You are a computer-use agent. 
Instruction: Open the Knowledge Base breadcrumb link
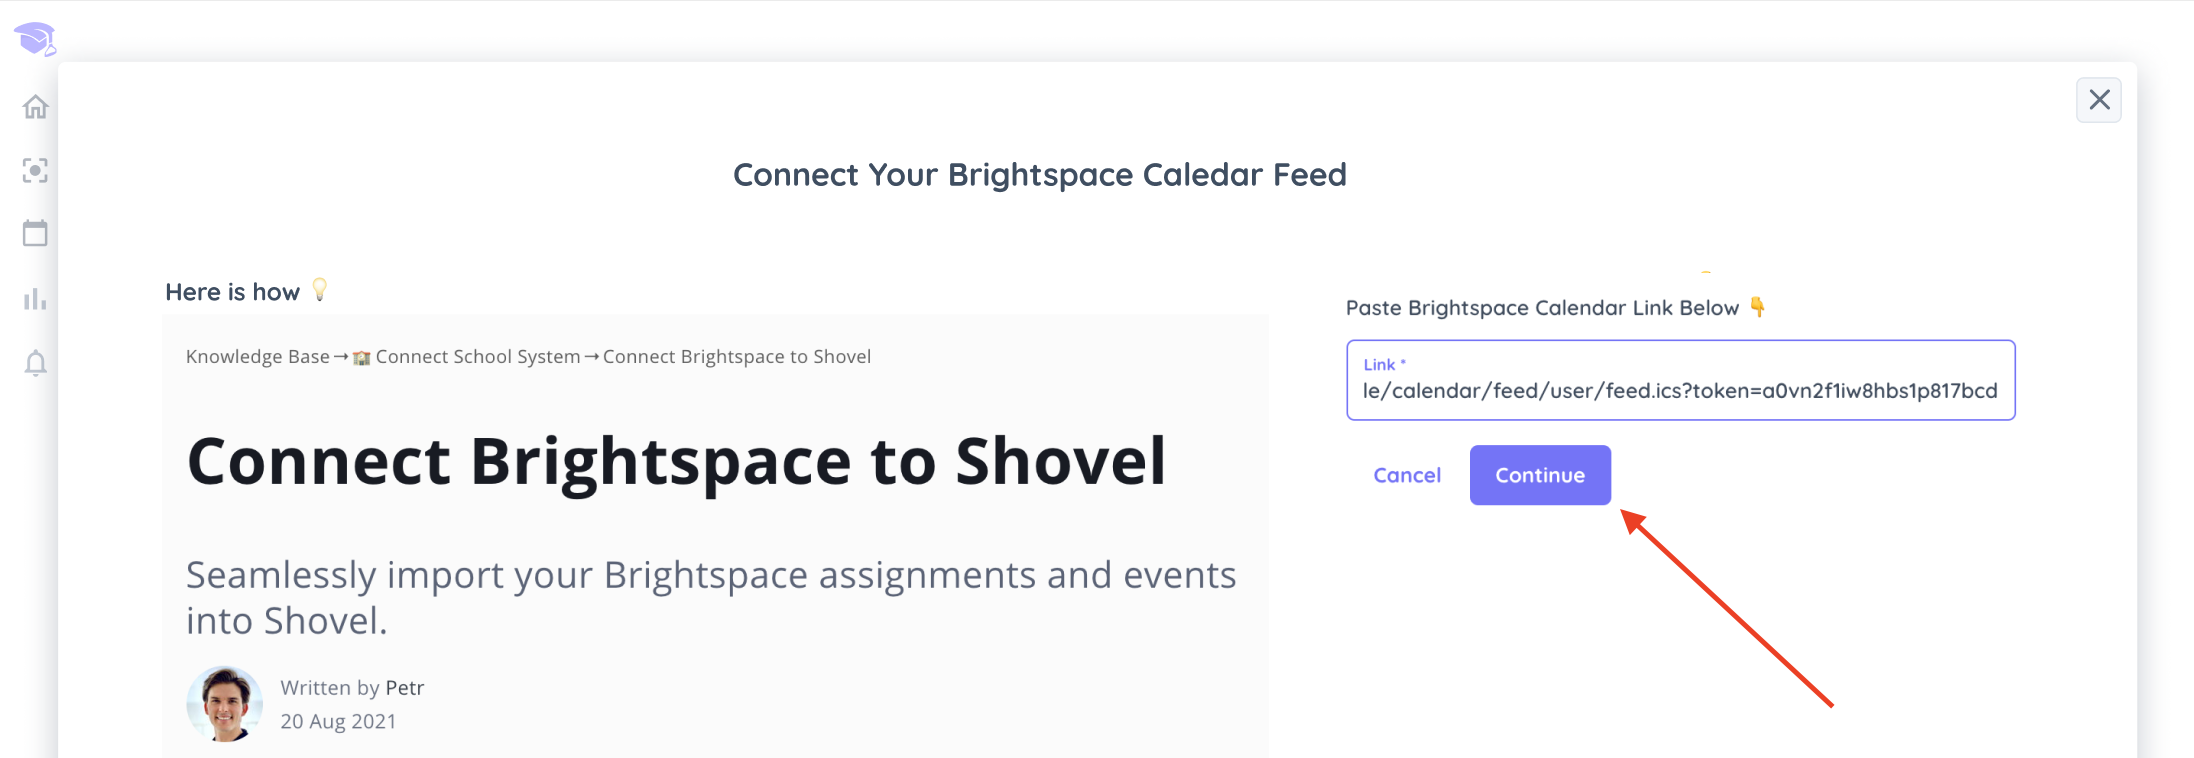pos(258,357)
